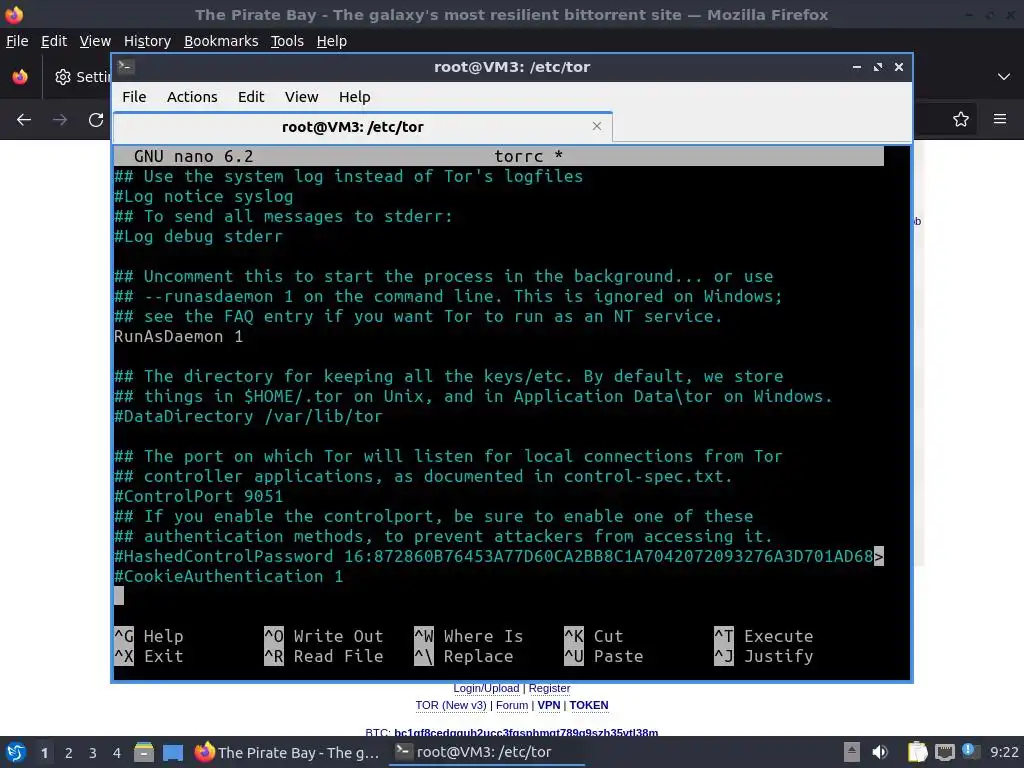The width and height of the screenshot is (1024, 768).
Task: Click the Register link on Pirate Bay
Action: pyautogui.click(x=549, y=688)
